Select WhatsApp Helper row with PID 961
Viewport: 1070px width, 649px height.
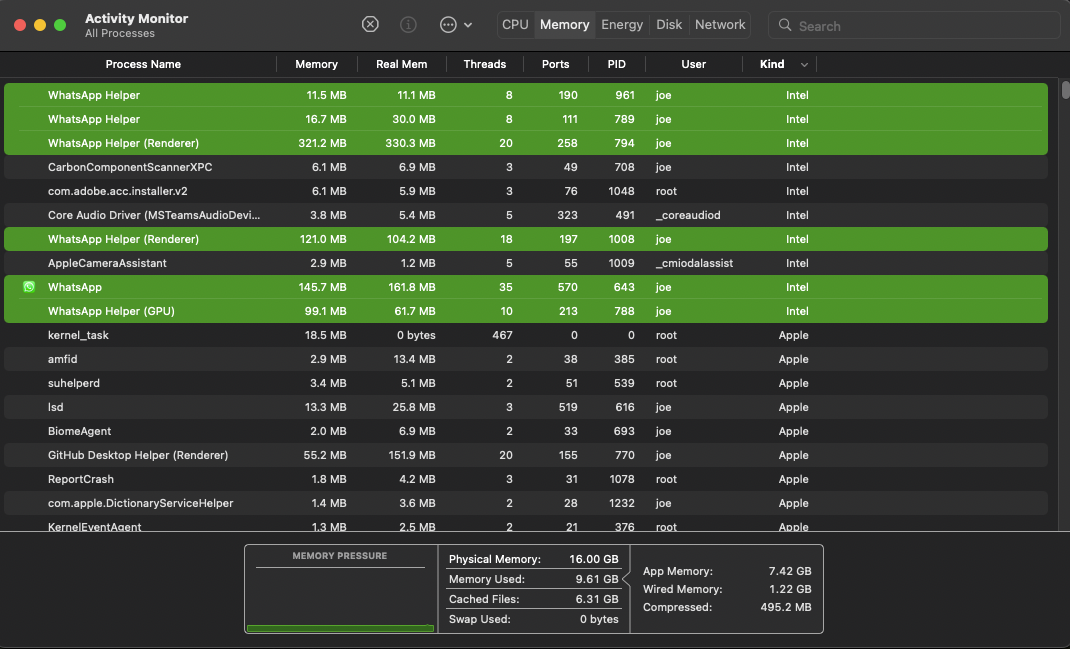coord(525,95)
